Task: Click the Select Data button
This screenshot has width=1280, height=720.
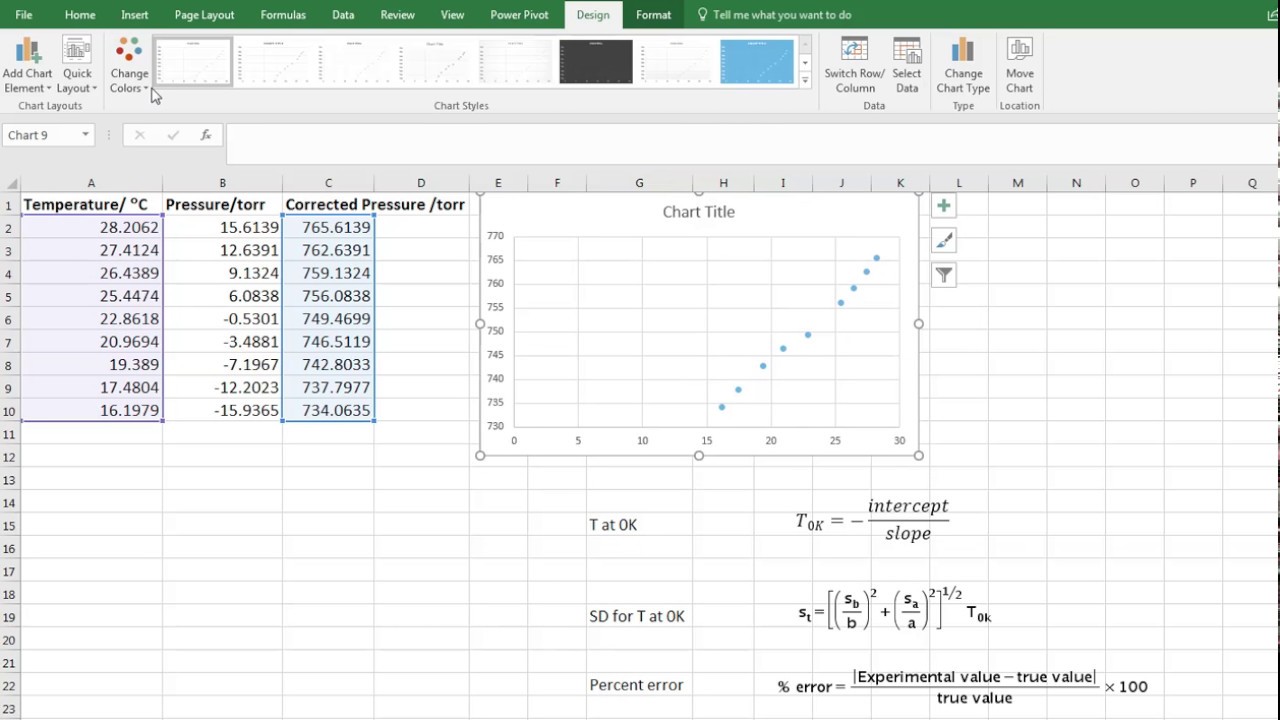Action: coord(907,66)
